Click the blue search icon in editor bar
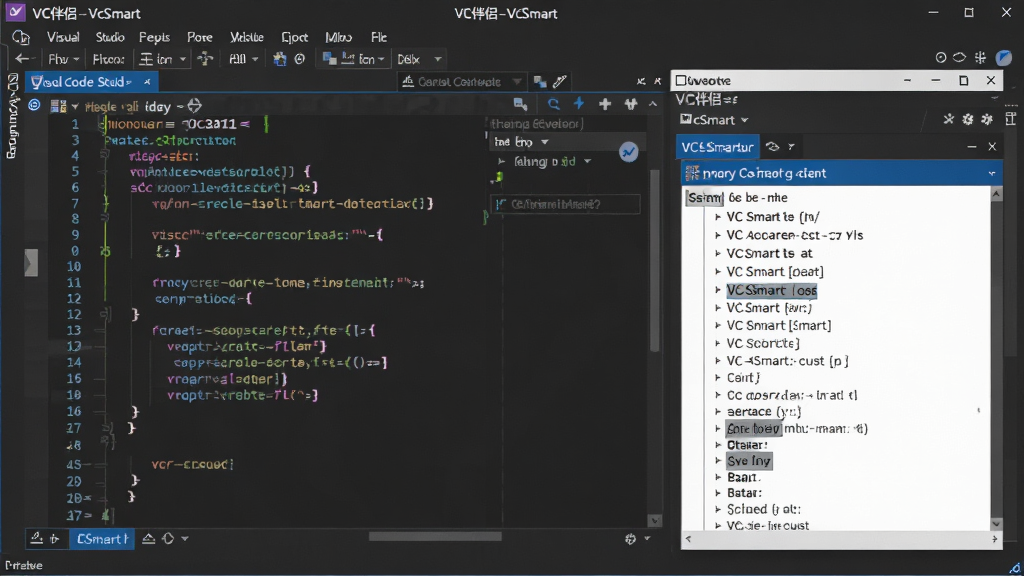1024x576 pixels. pyautogui.click(x=553, y=104)
